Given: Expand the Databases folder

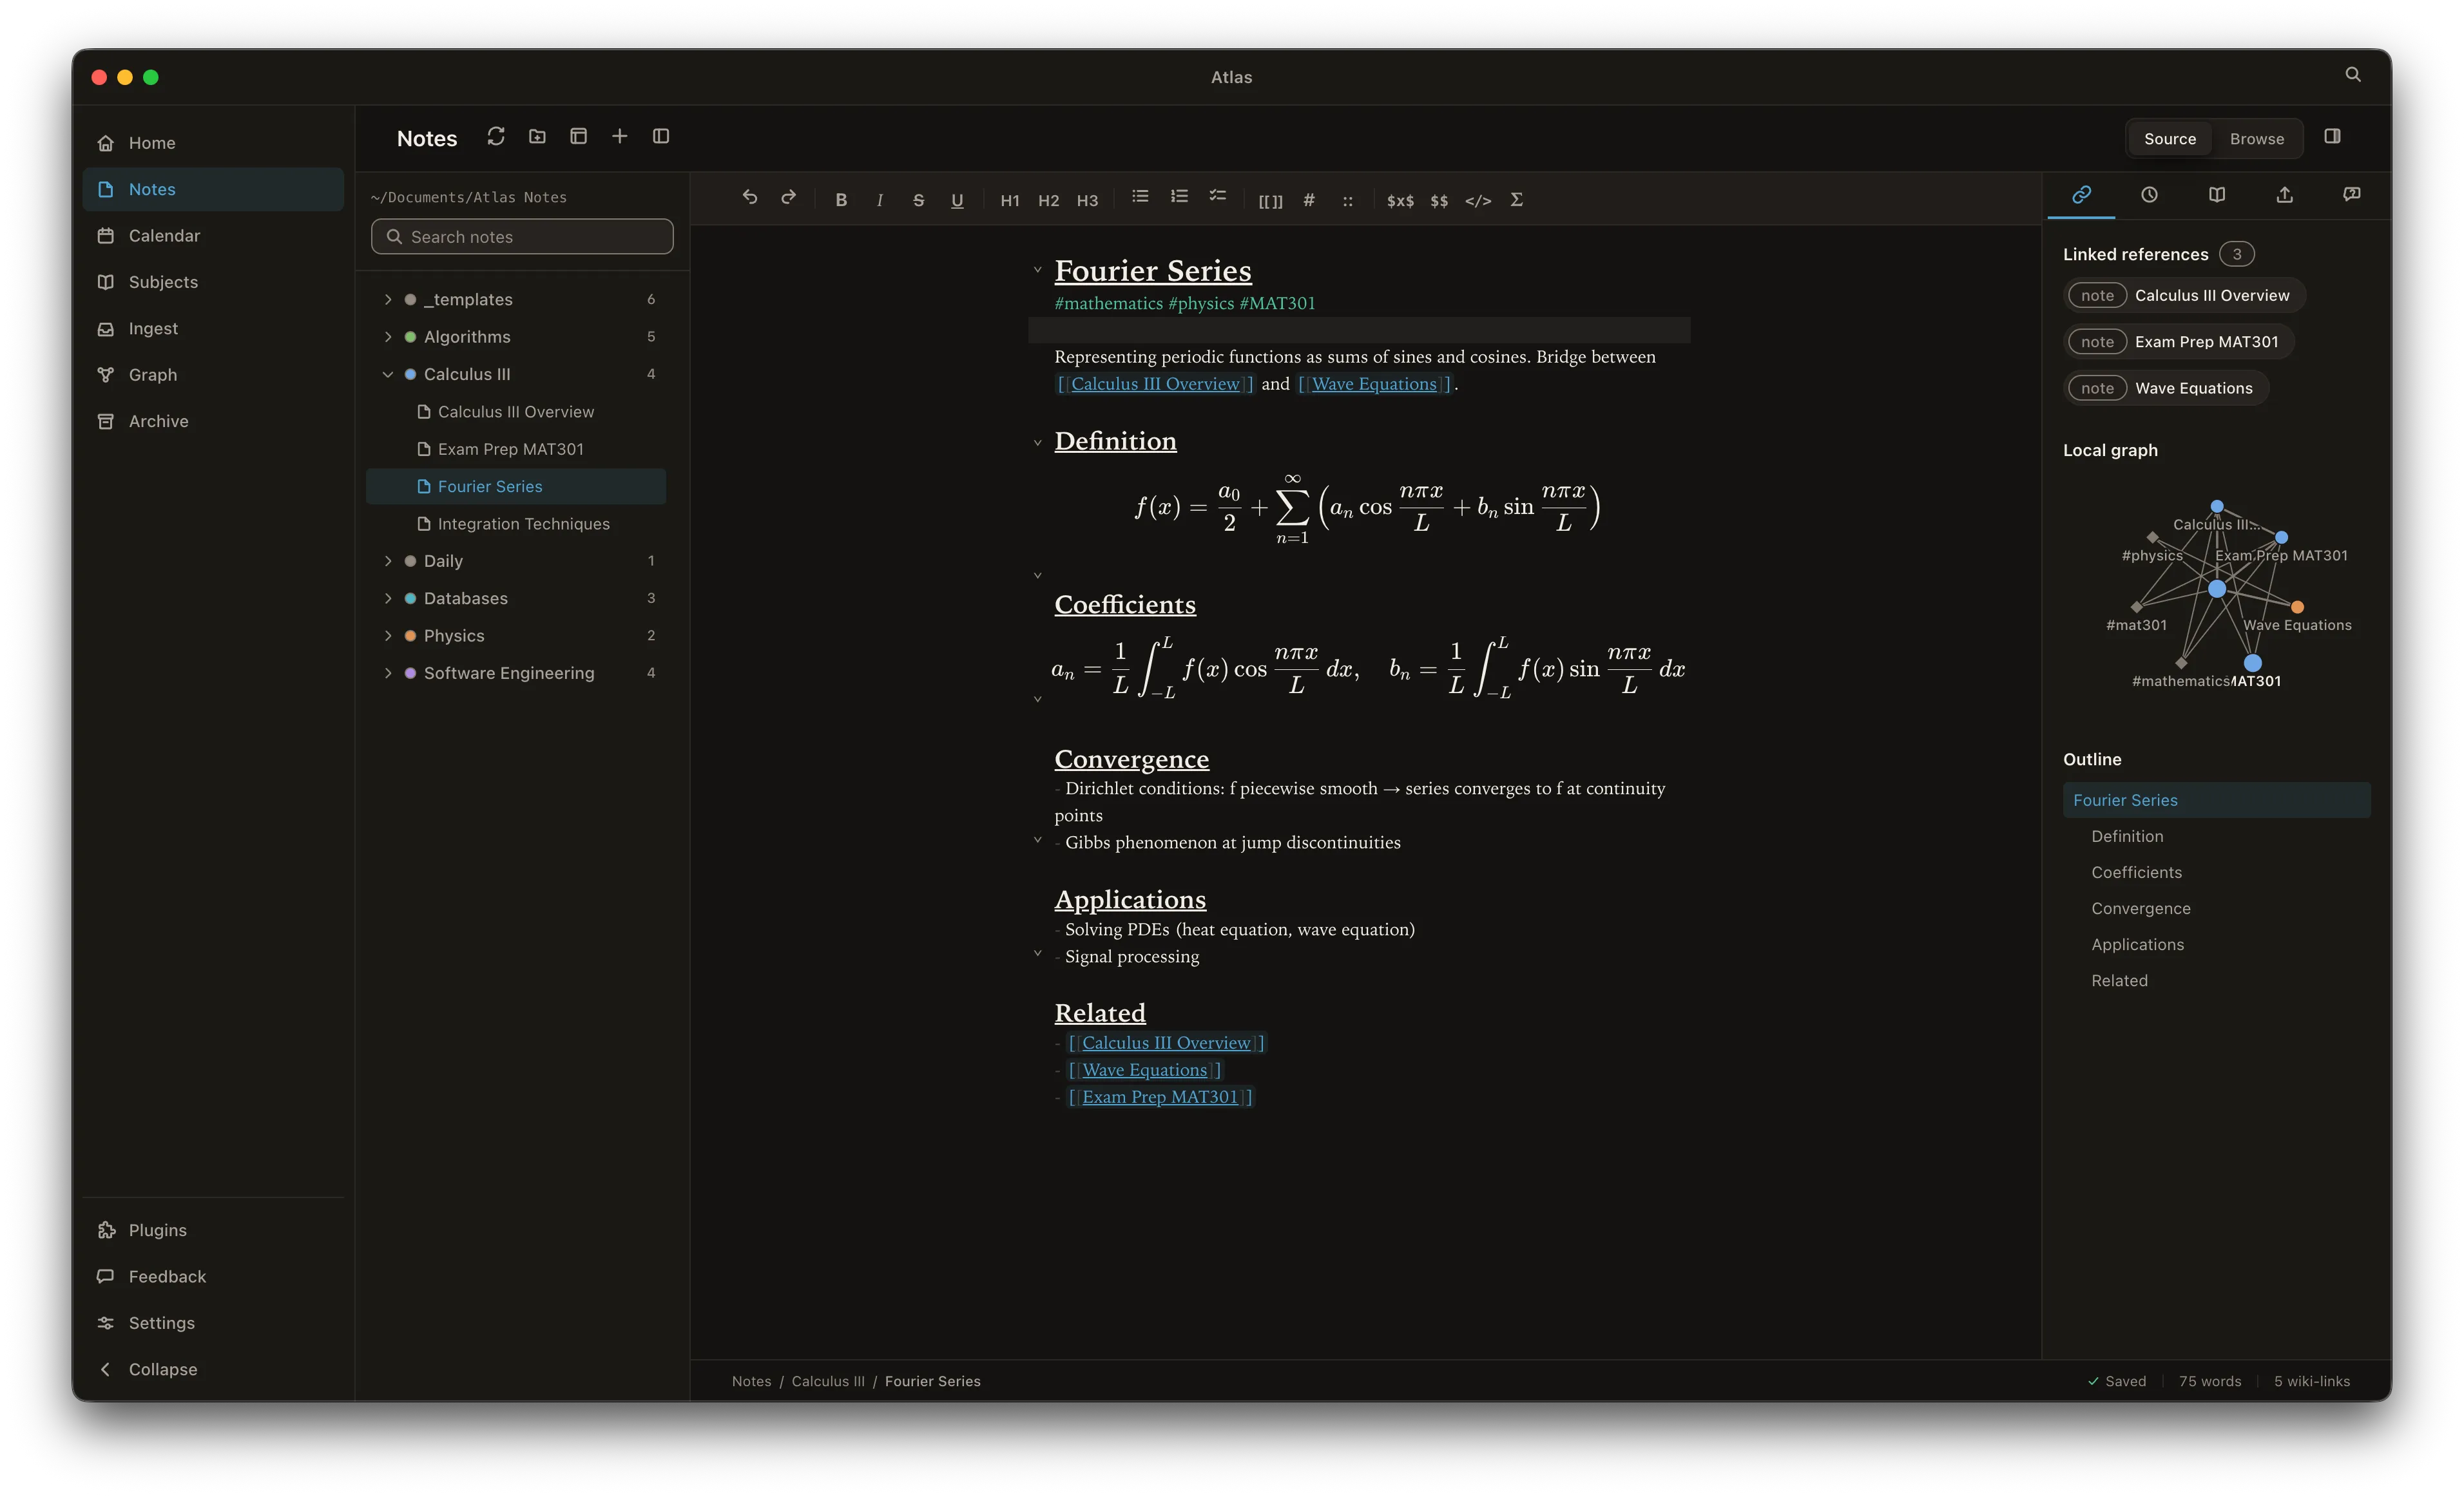Looking at the screenshot, I should pyautogui.click(x=388, y=598).
